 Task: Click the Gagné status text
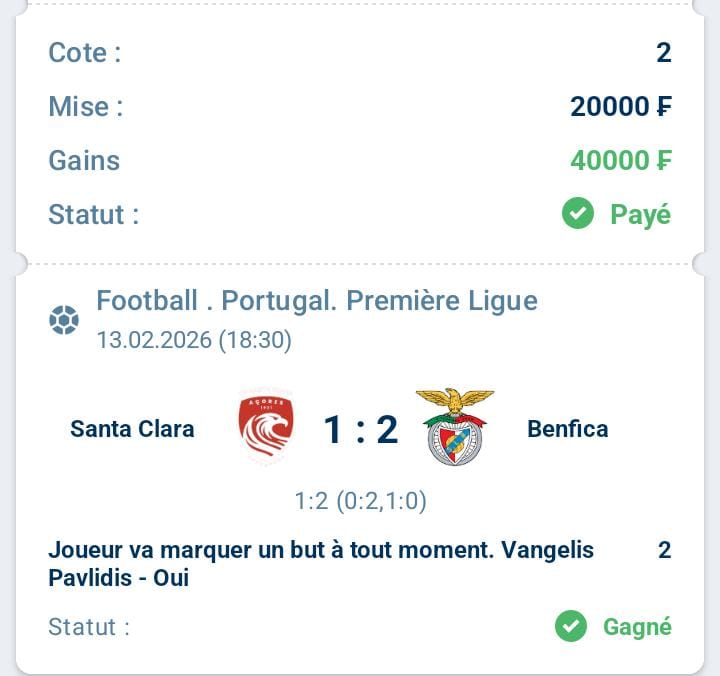pos(637,627)
